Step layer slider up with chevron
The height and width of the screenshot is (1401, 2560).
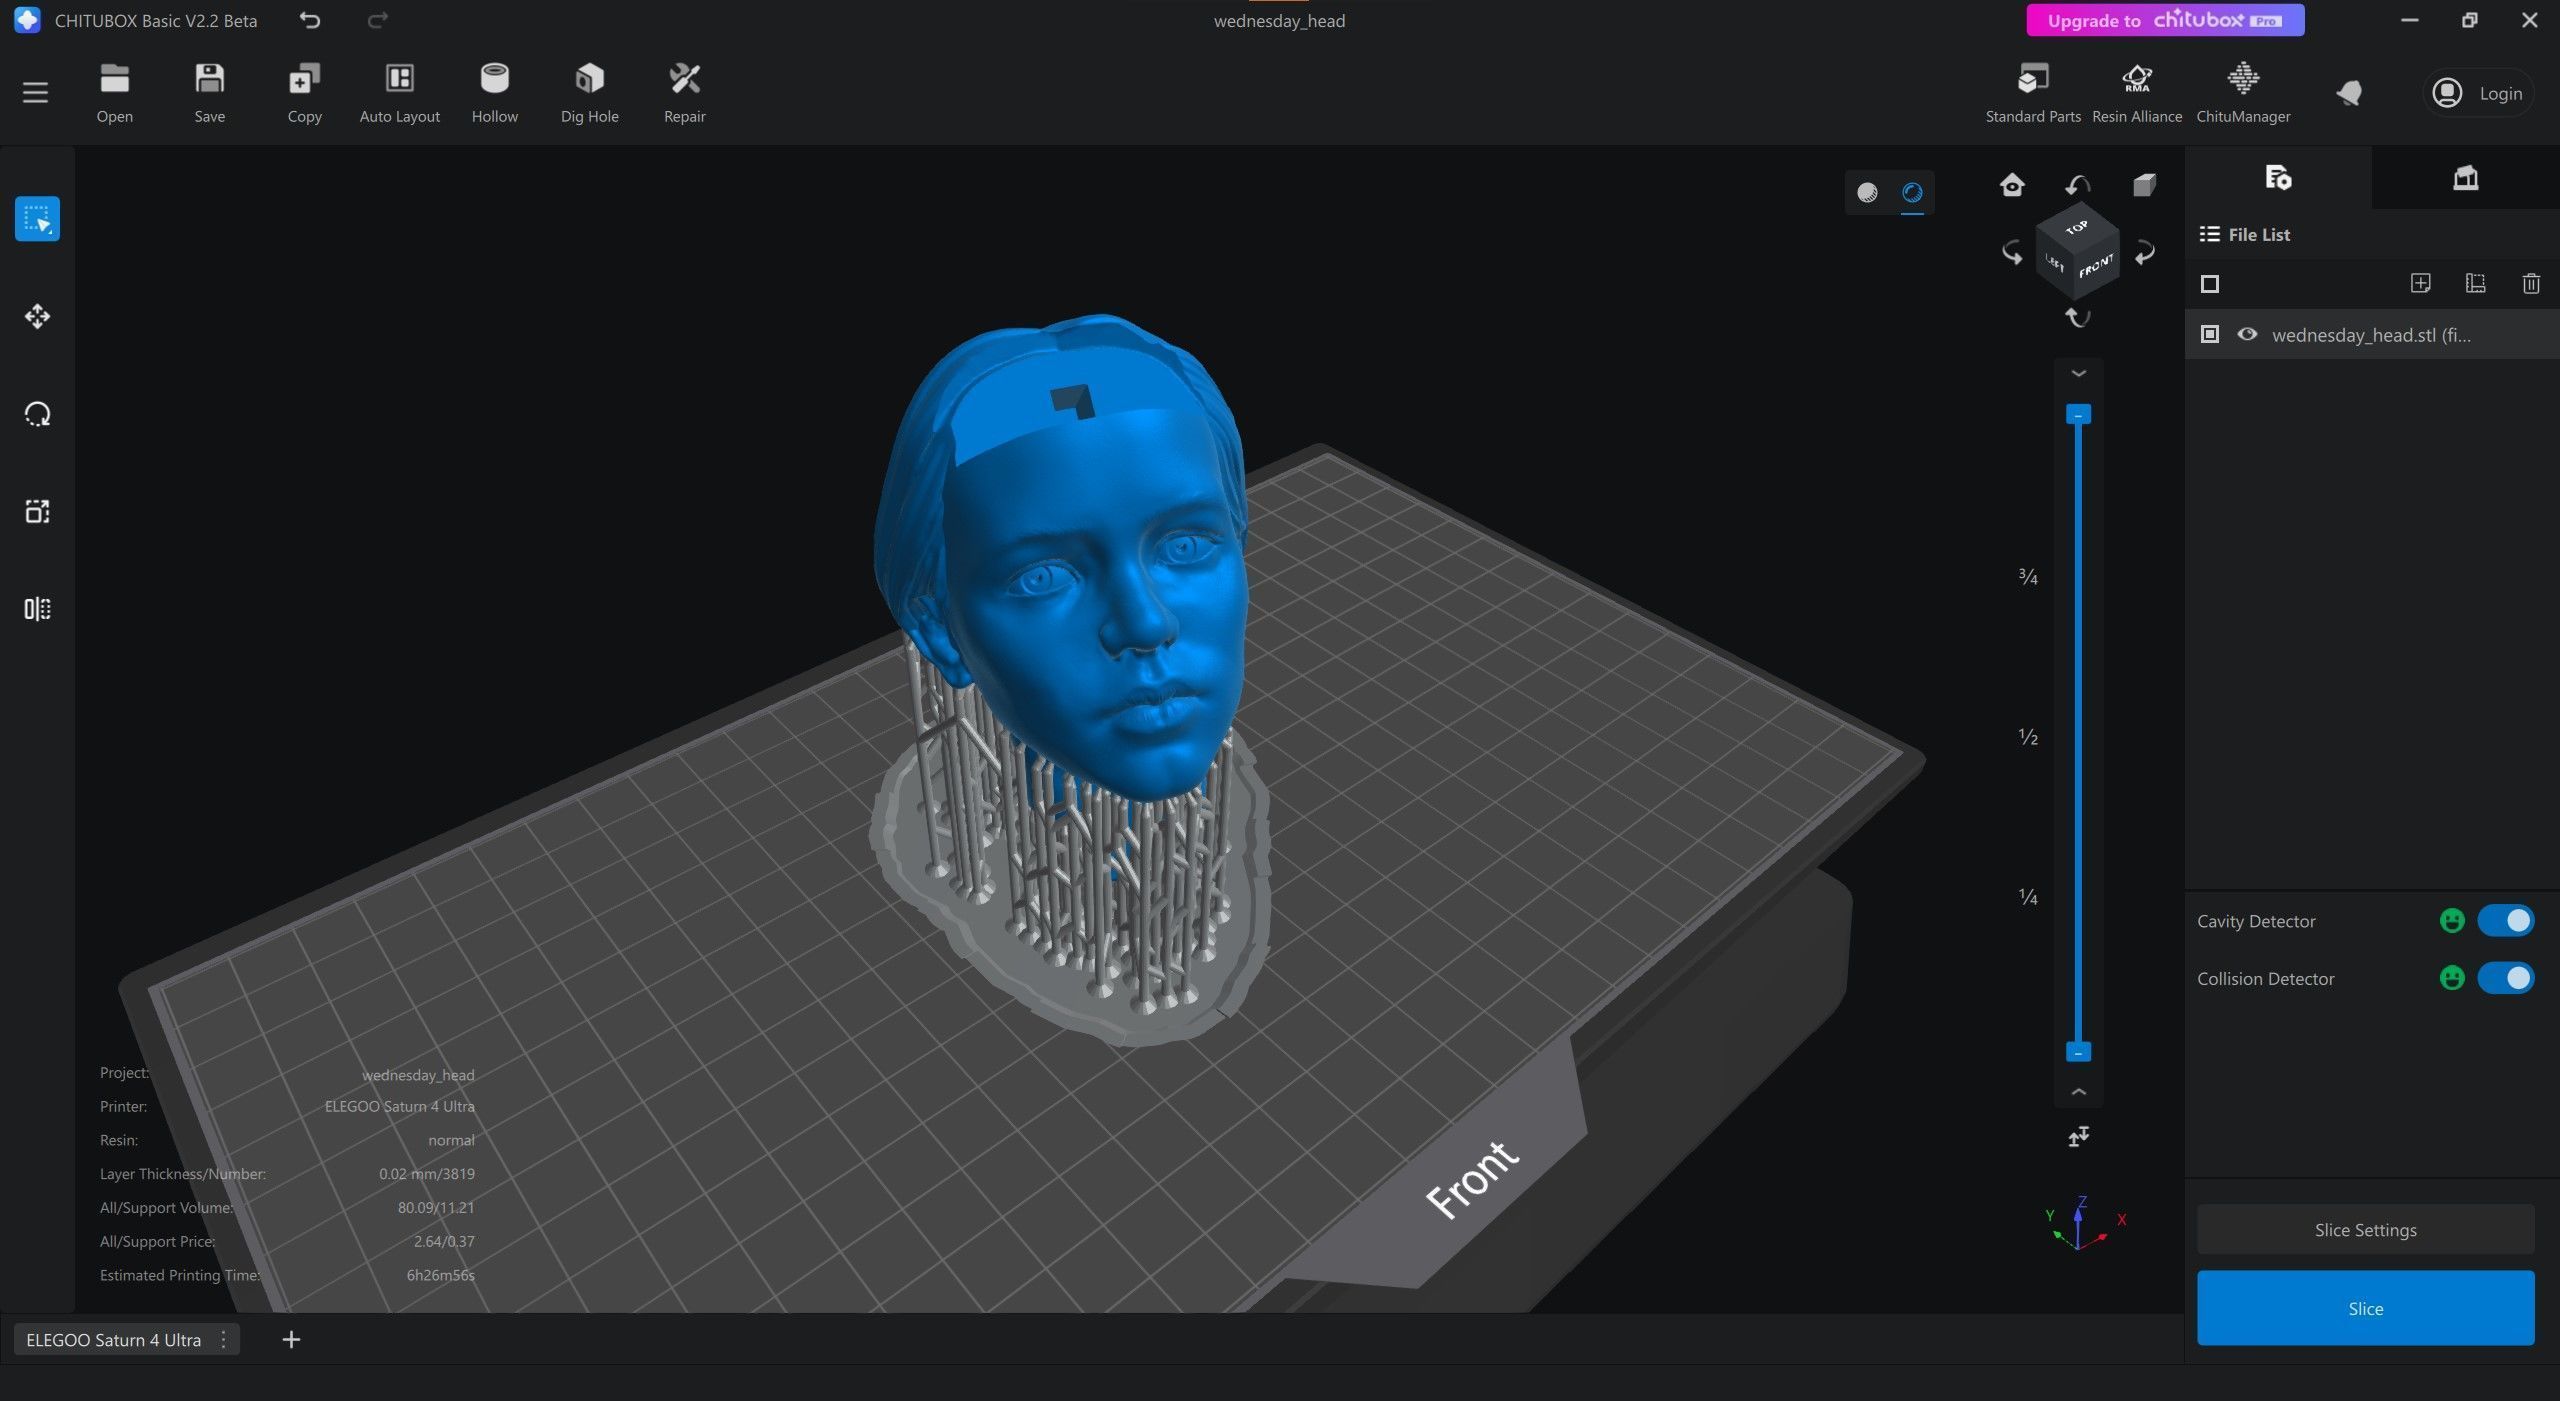(2079, 1091)
